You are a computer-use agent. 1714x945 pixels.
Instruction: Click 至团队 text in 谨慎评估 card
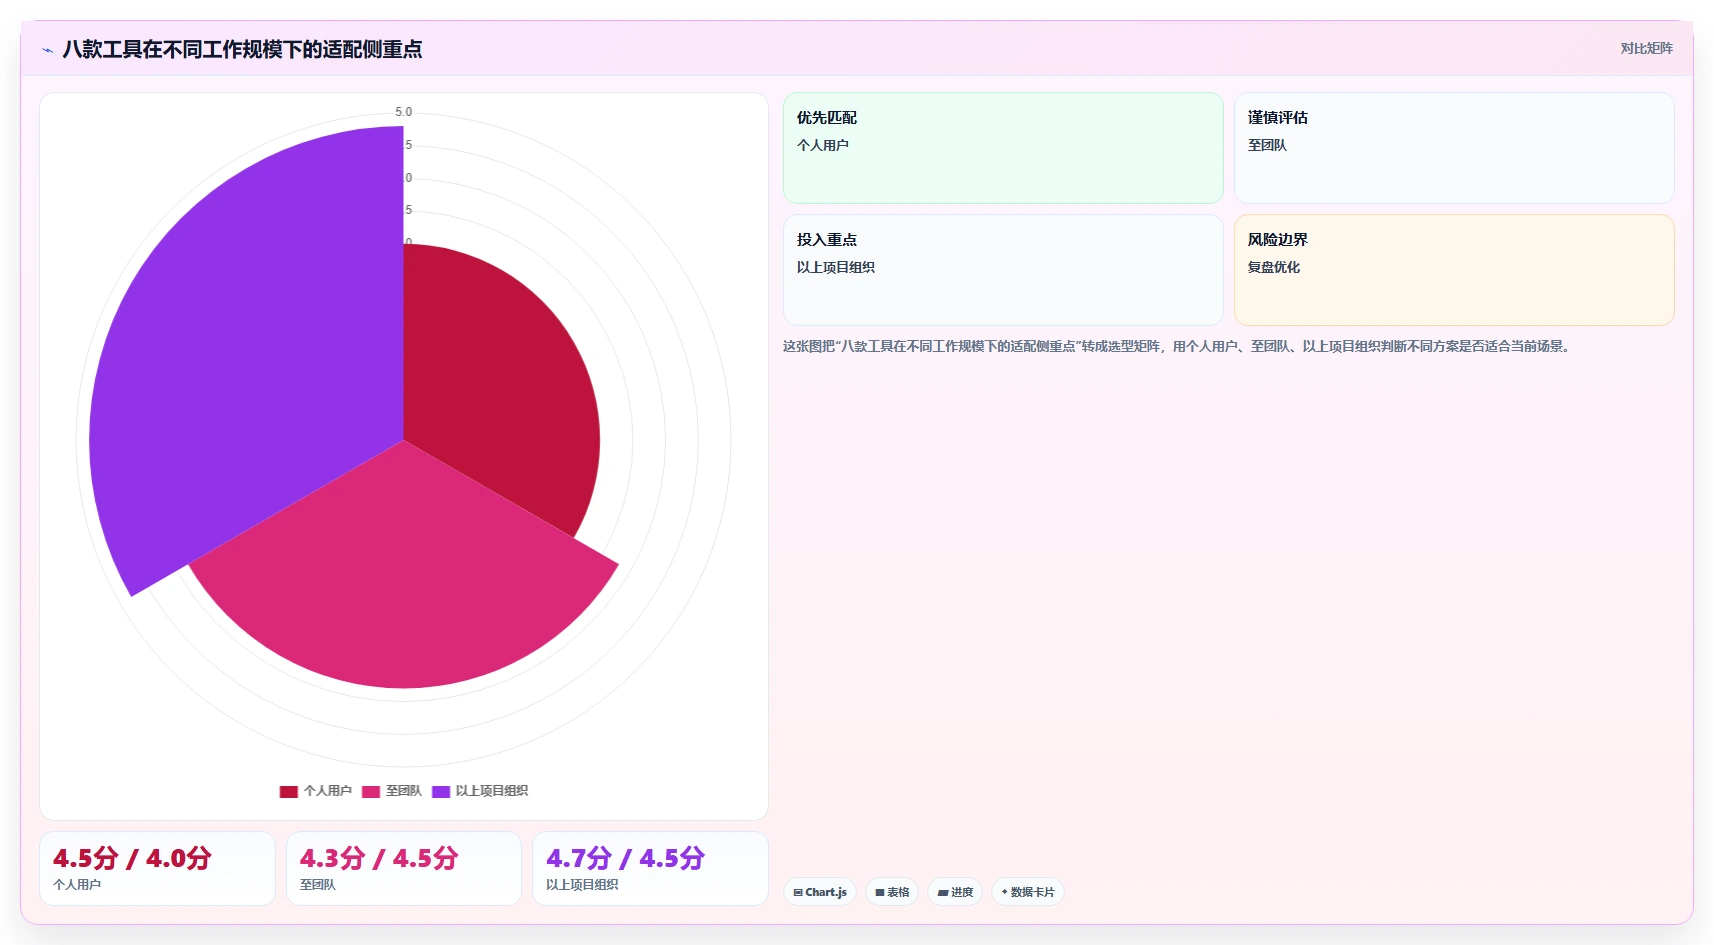coord(1267,145)
